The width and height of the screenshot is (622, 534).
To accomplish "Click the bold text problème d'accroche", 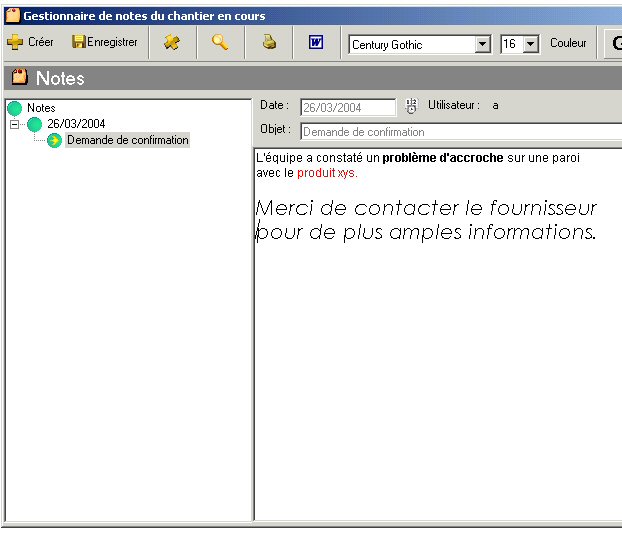I will (443, 158).
